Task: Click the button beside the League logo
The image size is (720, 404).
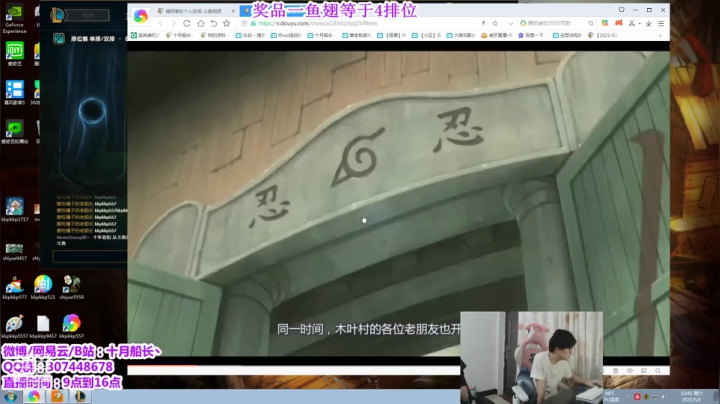Action: [x=88, y=15]
